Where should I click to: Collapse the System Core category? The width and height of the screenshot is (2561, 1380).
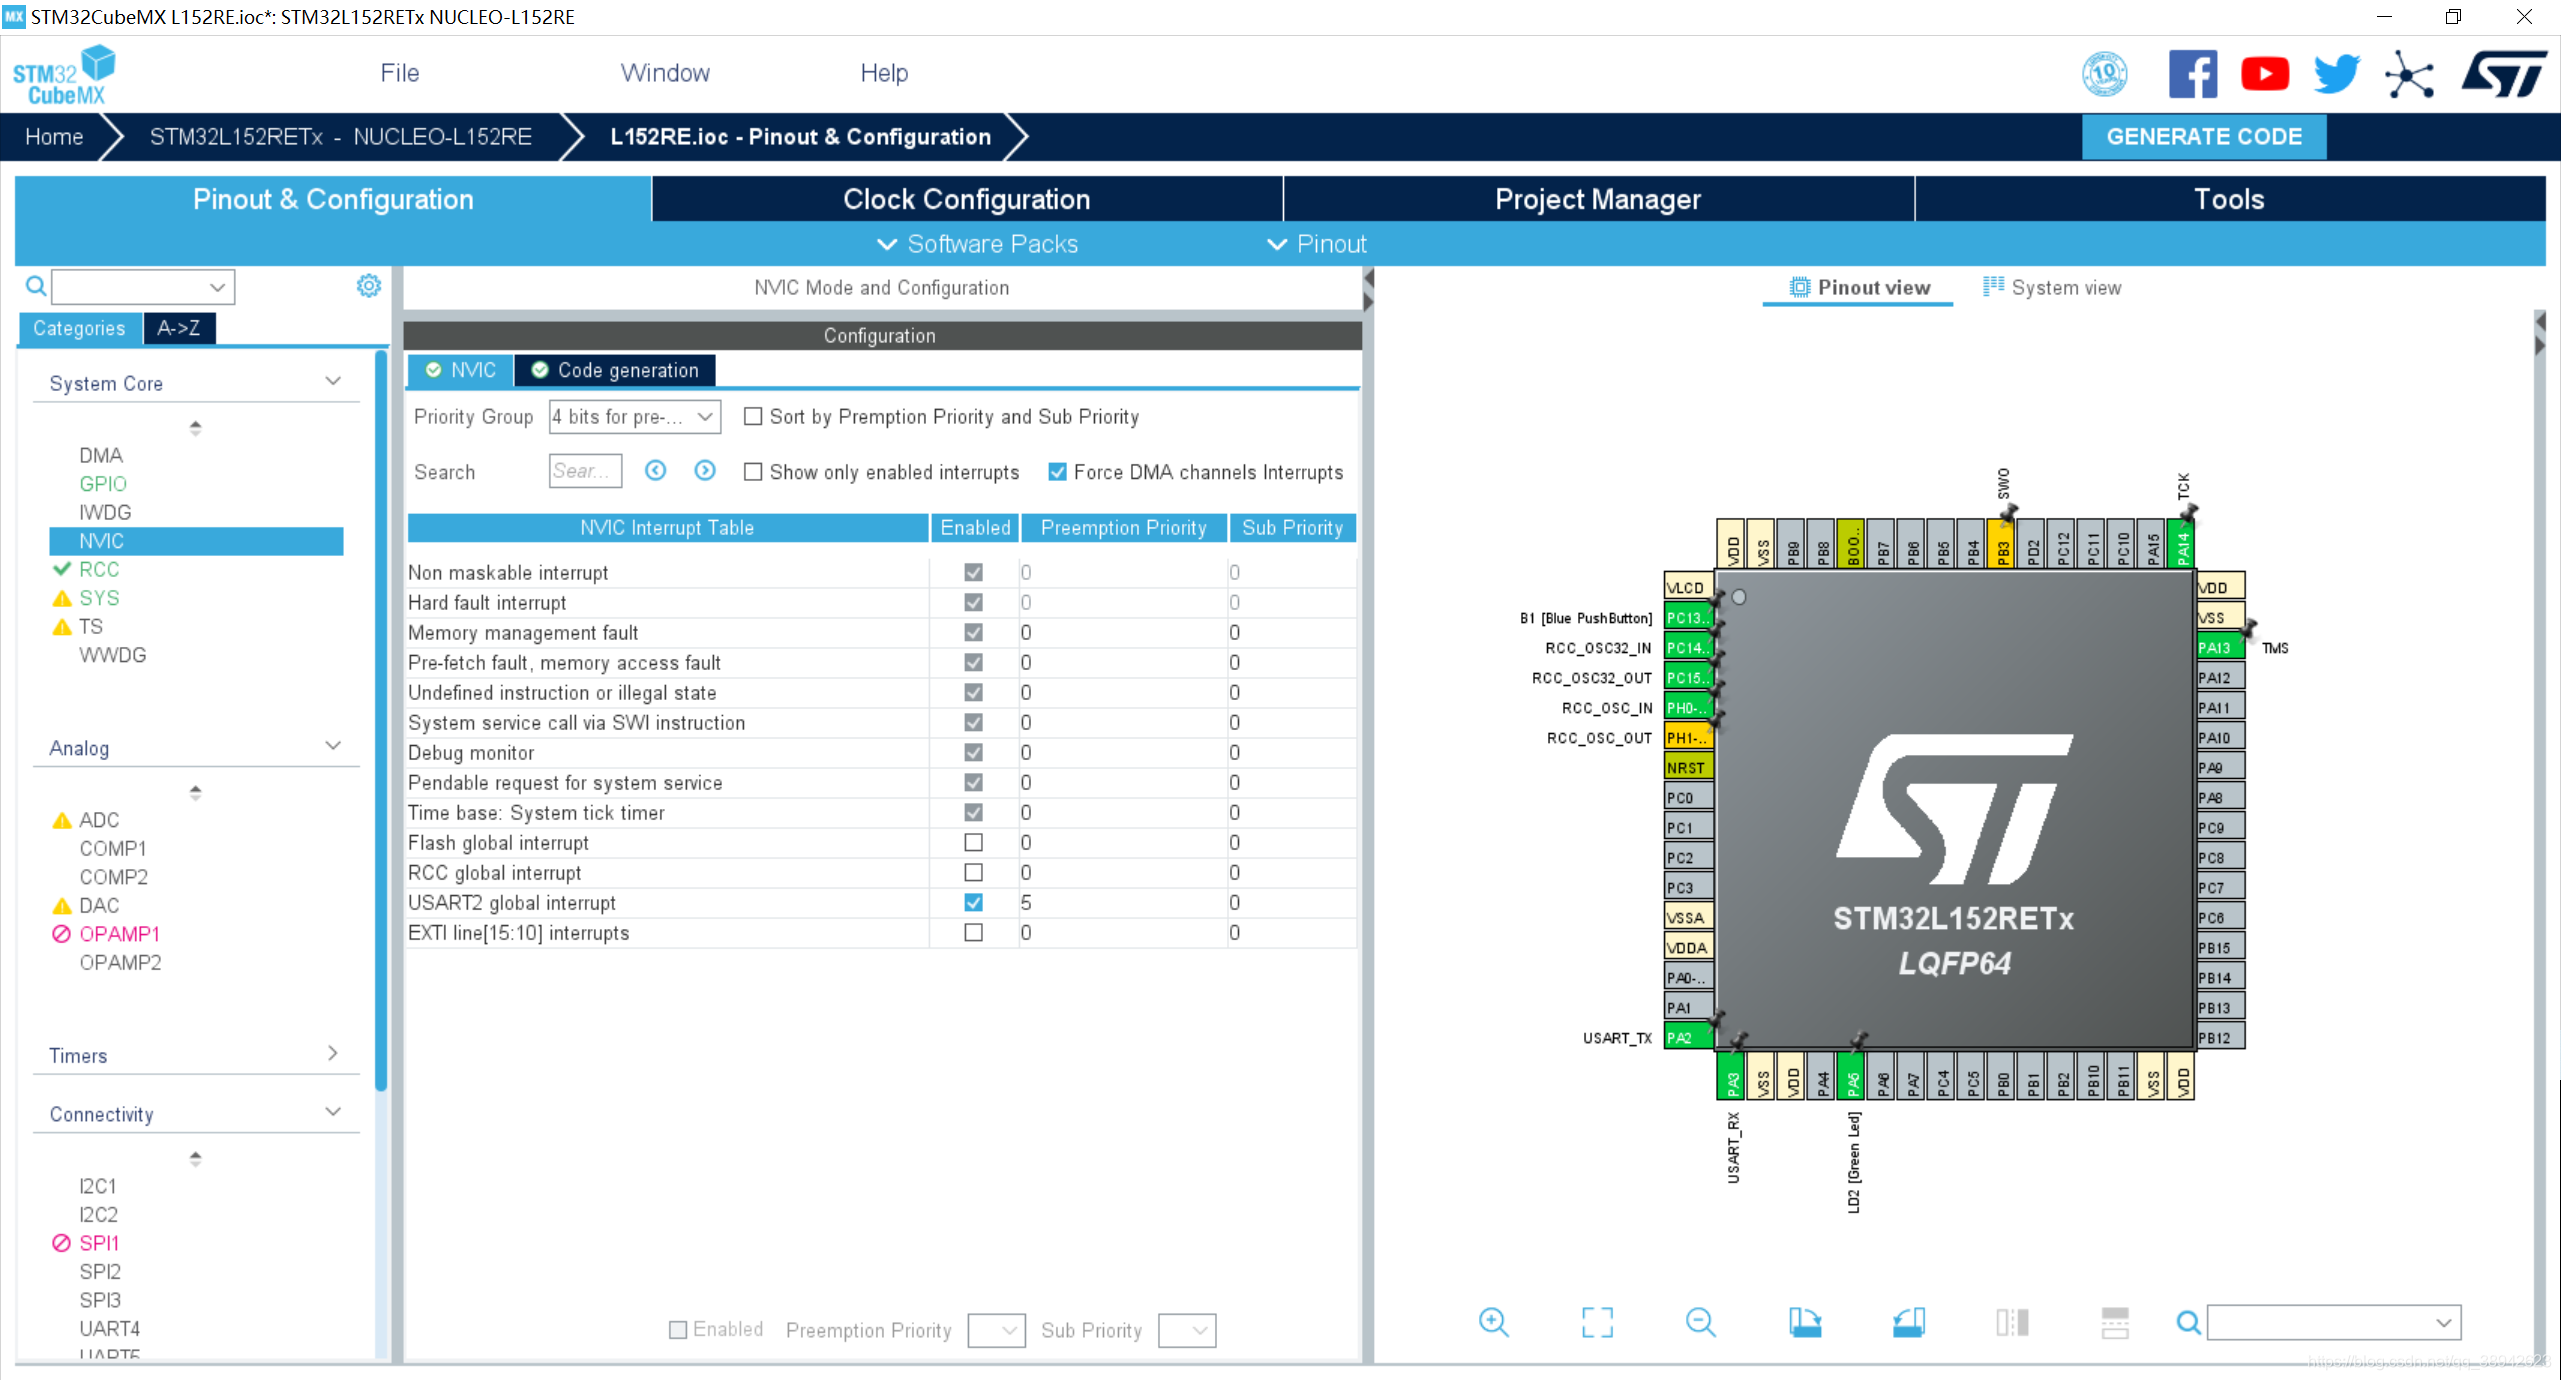[333, 382]
